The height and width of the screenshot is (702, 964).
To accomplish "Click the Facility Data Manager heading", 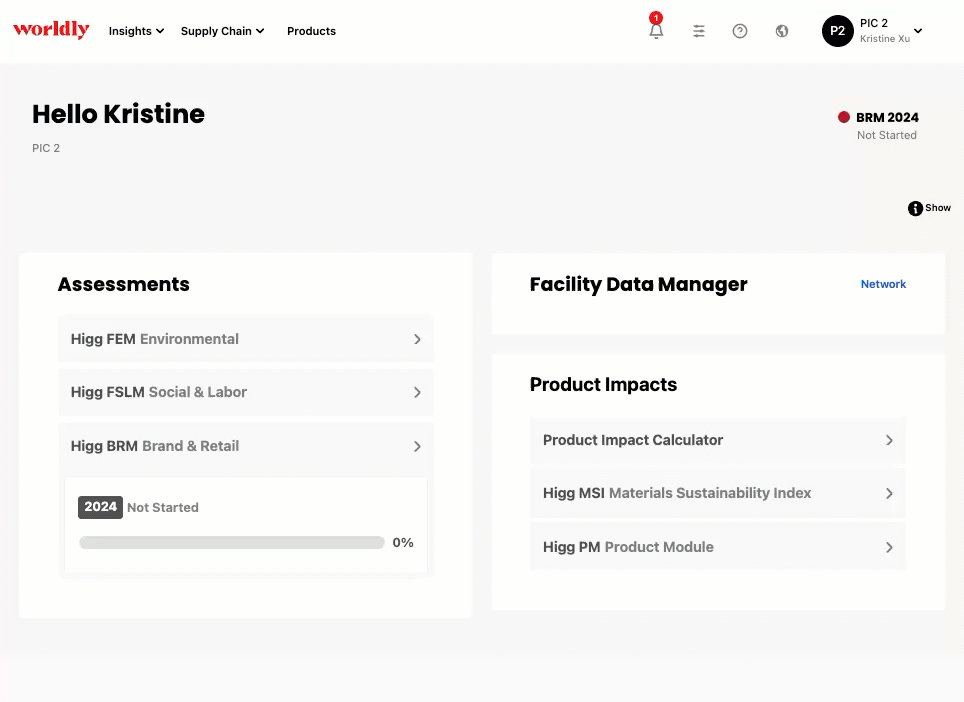I will click(x=638, y=285).
